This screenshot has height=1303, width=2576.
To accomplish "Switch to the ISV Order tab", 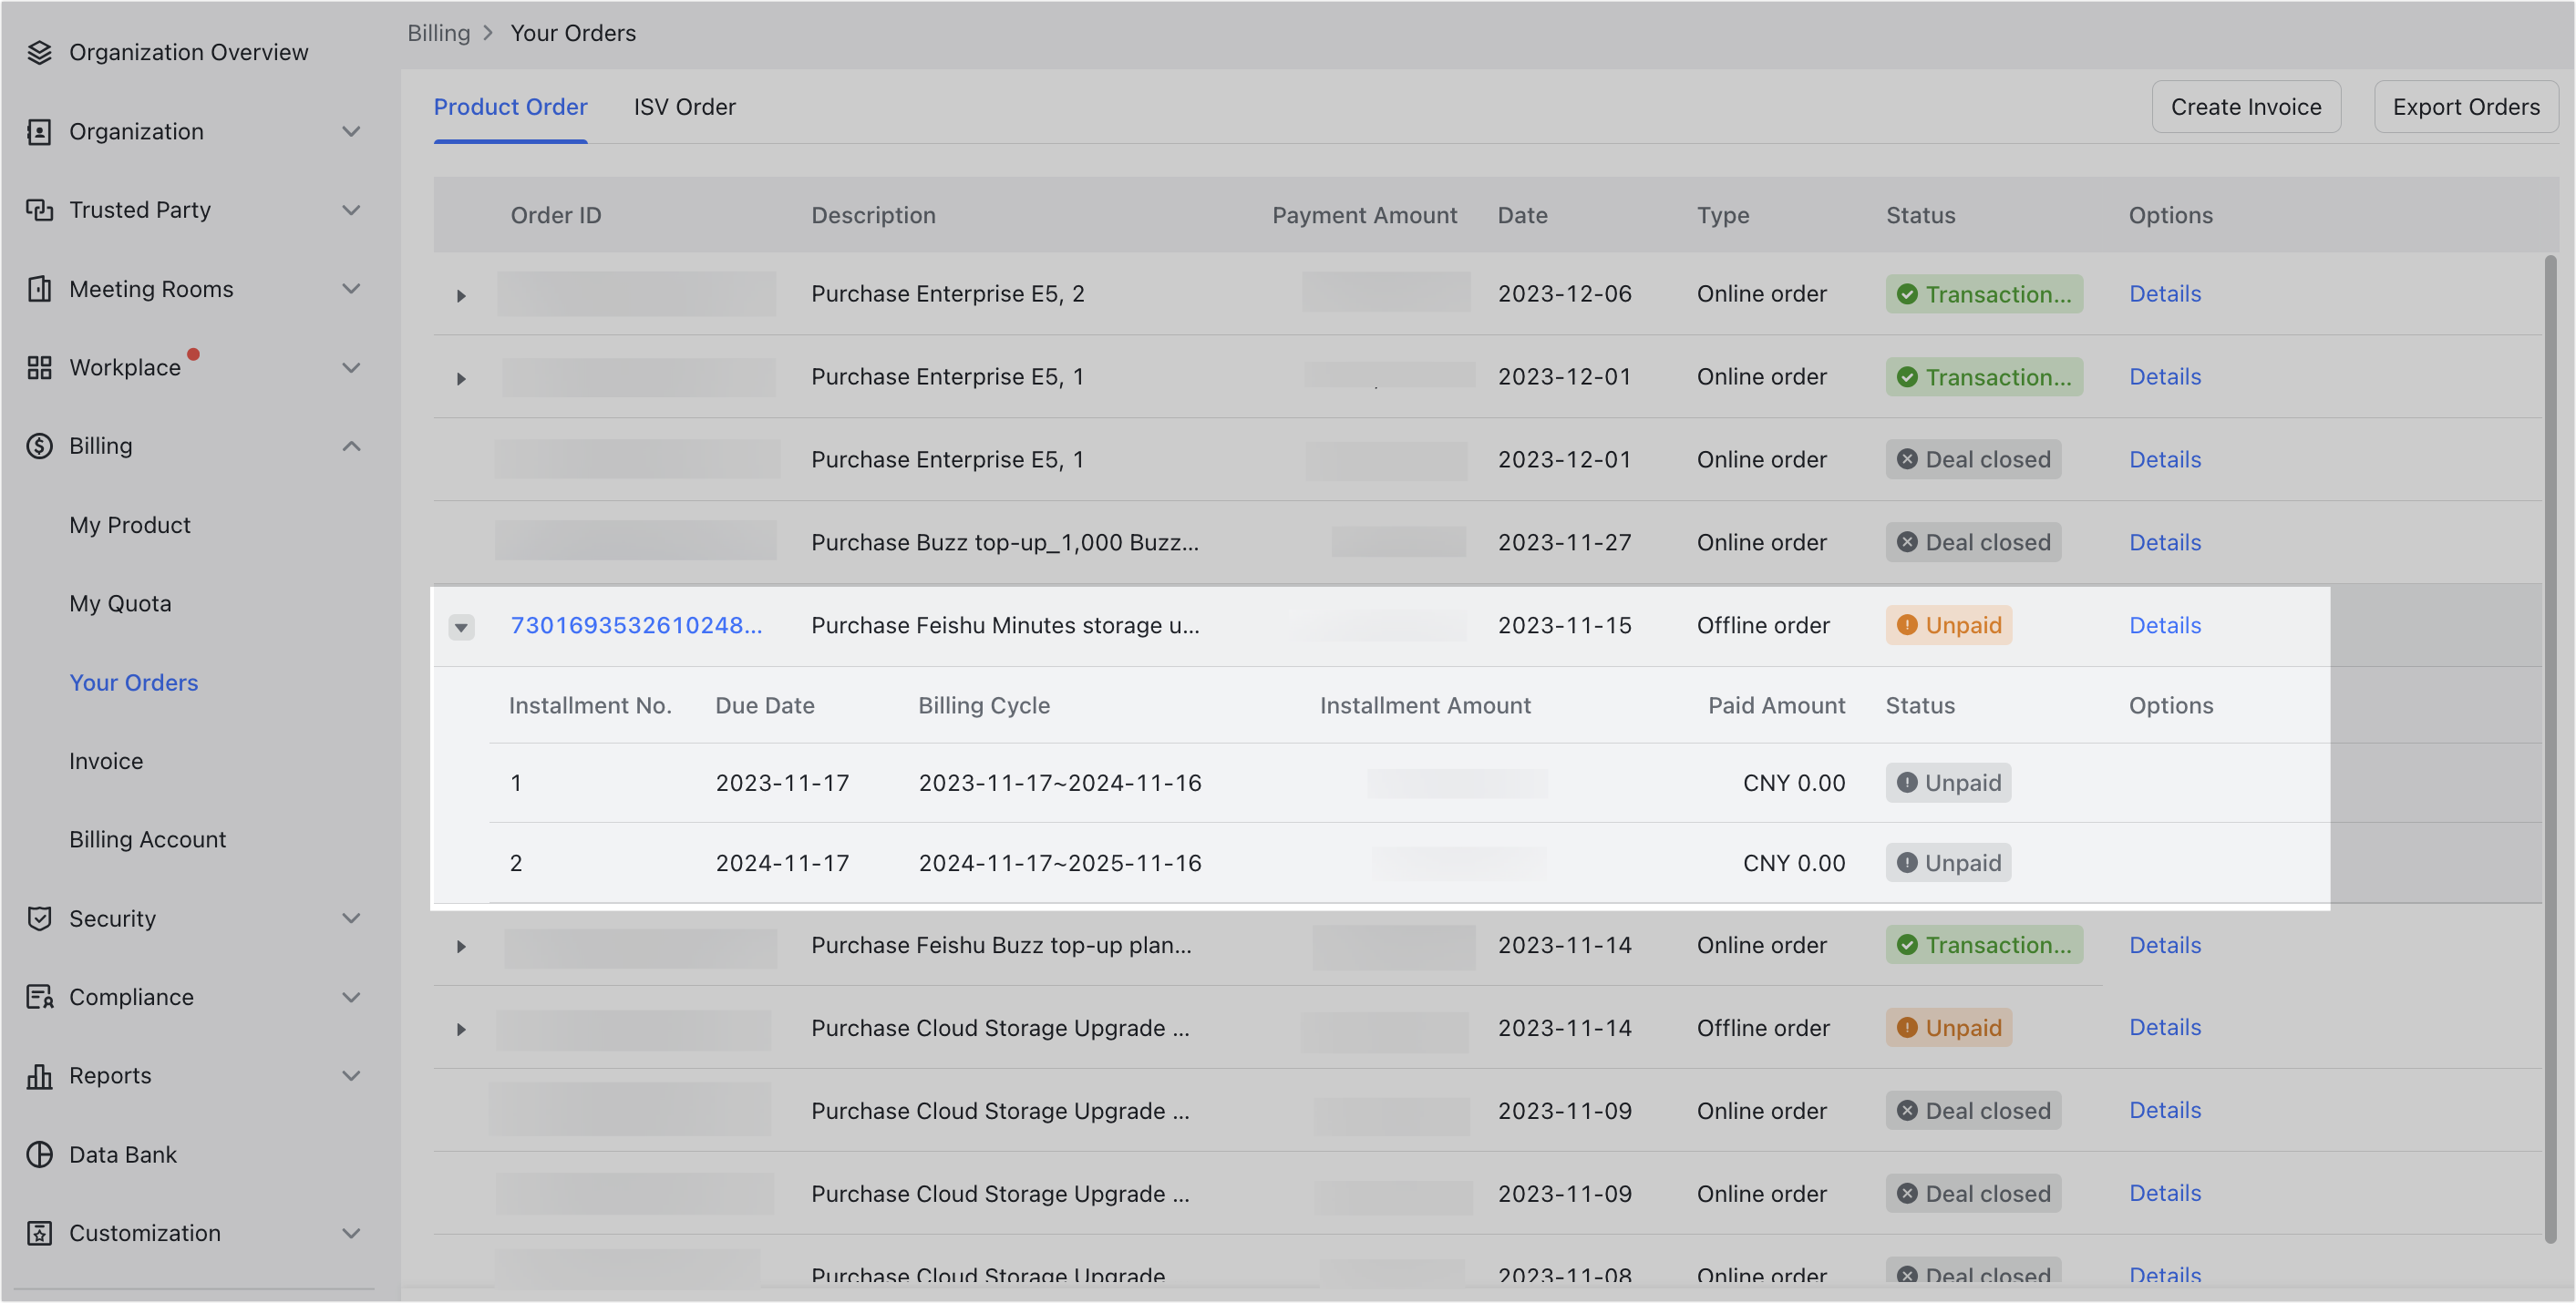I will point(684,106).
